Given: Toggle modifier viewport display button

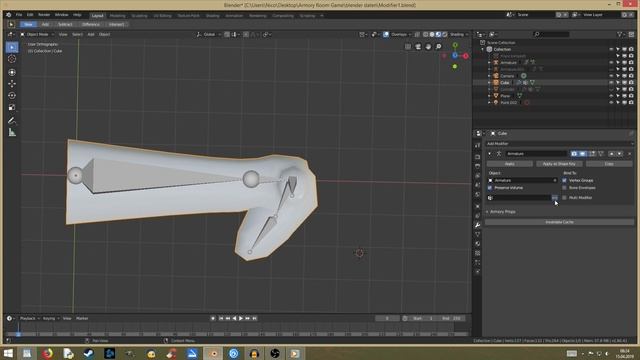Looking at the screenshot, I should coord(582,153).
